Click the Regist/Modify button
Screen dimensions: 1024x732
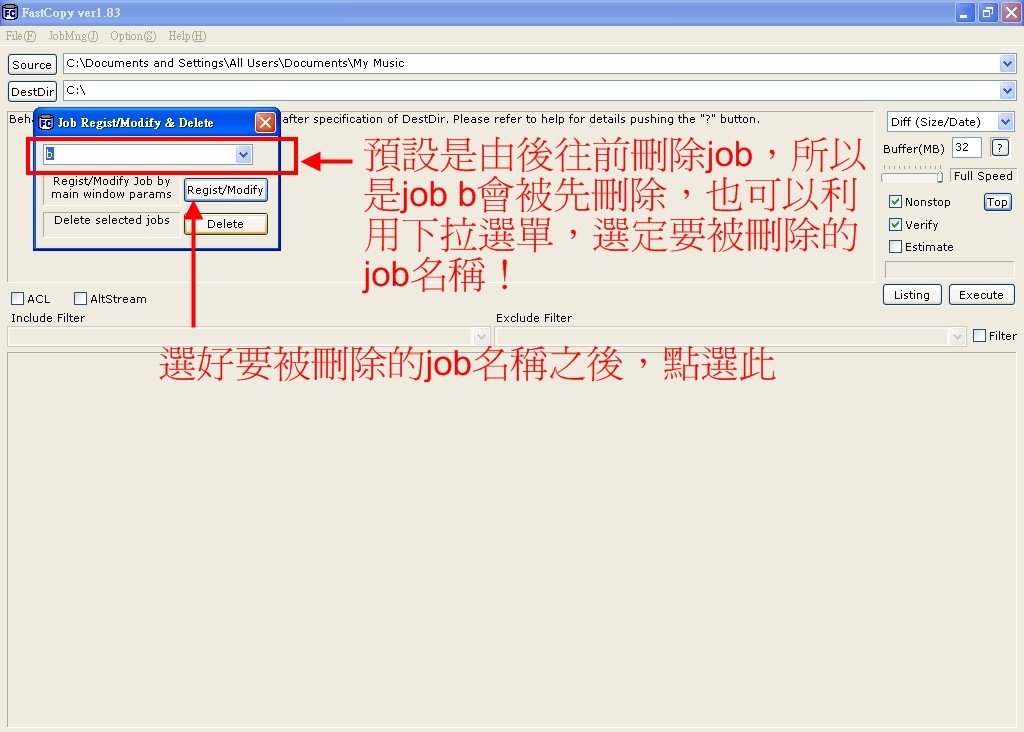225,190
